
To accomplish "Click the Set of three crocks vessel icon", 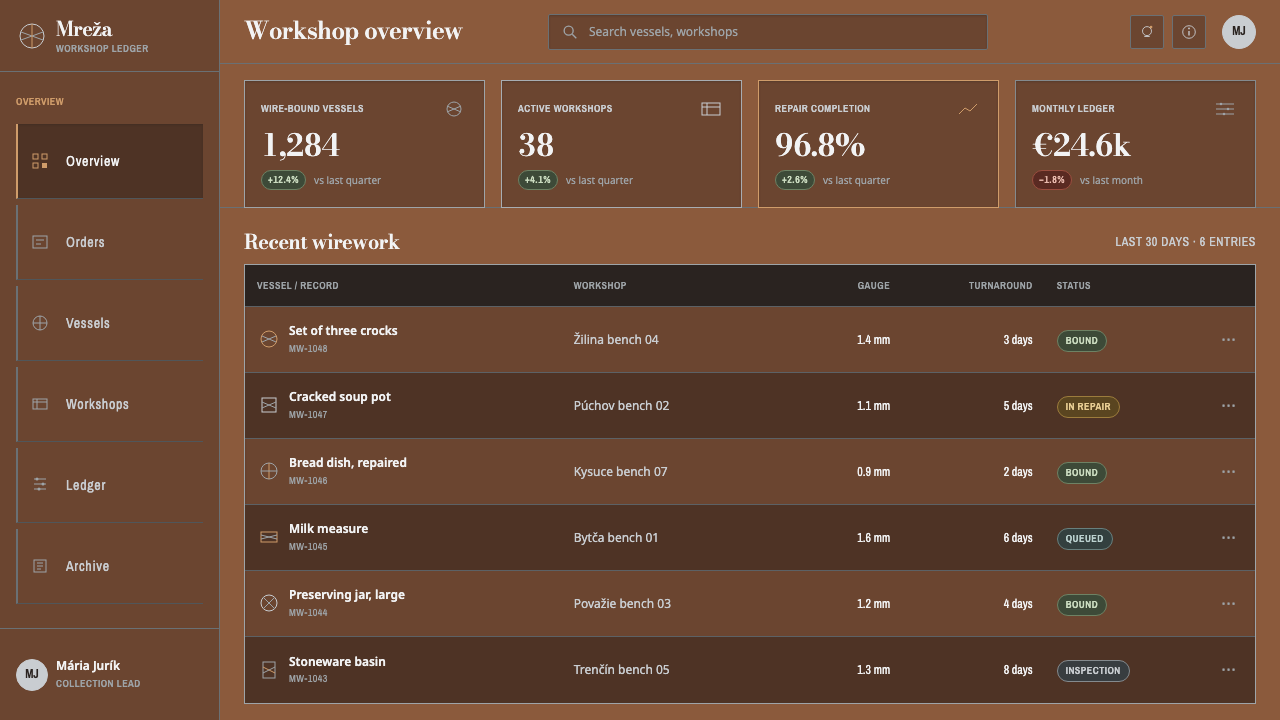I will tap(269, 340).
